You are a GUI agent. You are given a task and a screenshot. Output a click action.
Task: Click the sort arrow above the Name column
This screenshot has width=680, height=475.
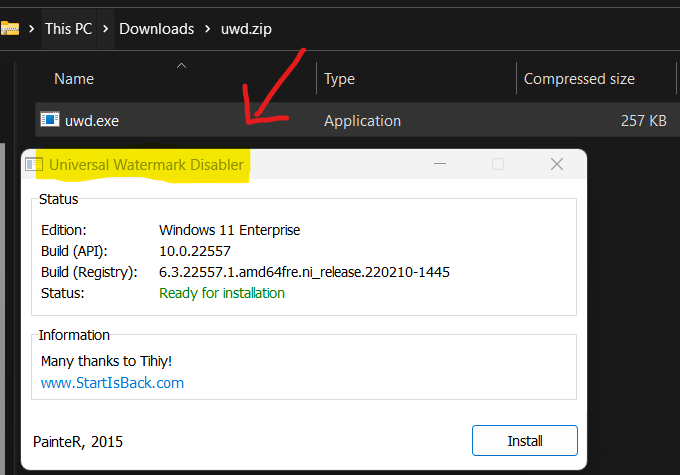(181, 66)
